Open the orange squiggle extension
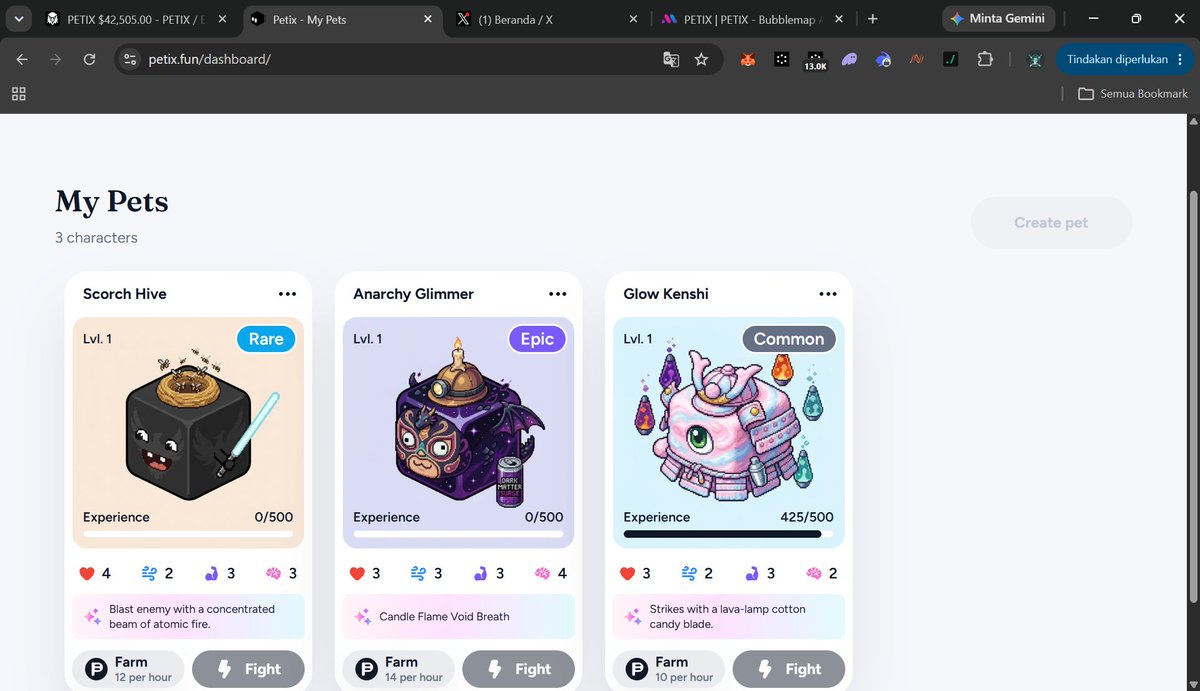 (916, 60)
